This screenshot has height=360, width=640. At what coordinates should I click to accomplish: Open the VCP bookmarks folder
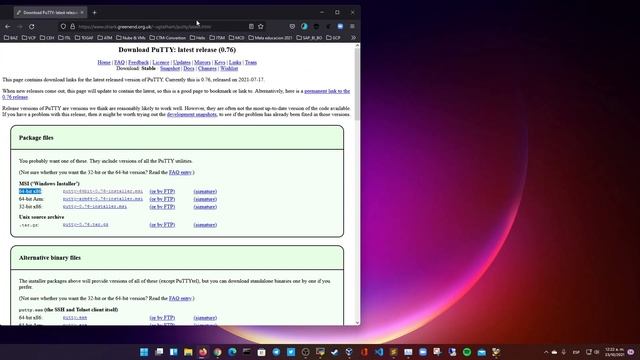(x=29, y=38)
